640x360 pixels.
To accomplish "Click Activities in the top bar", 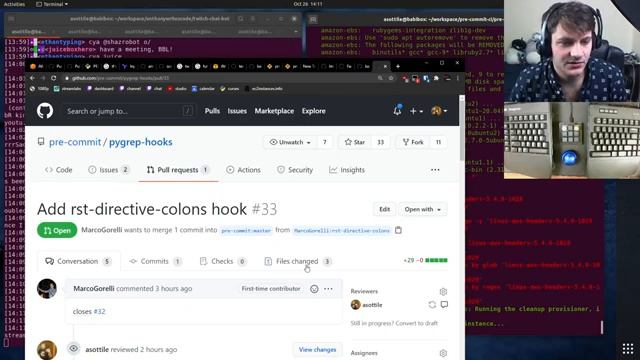I will point(14,4).
